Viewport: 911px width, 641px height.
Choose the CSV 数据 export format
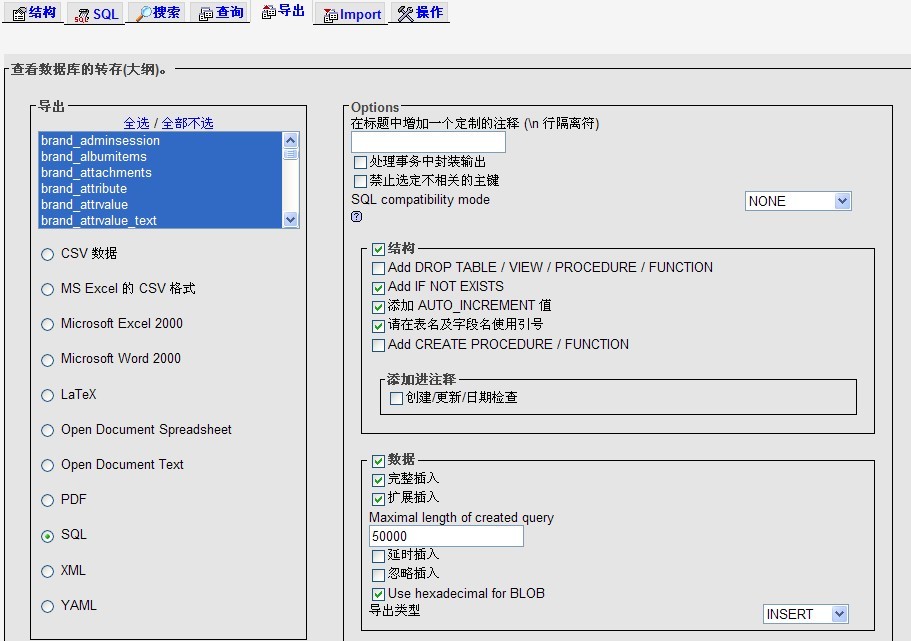coord(48,255)
